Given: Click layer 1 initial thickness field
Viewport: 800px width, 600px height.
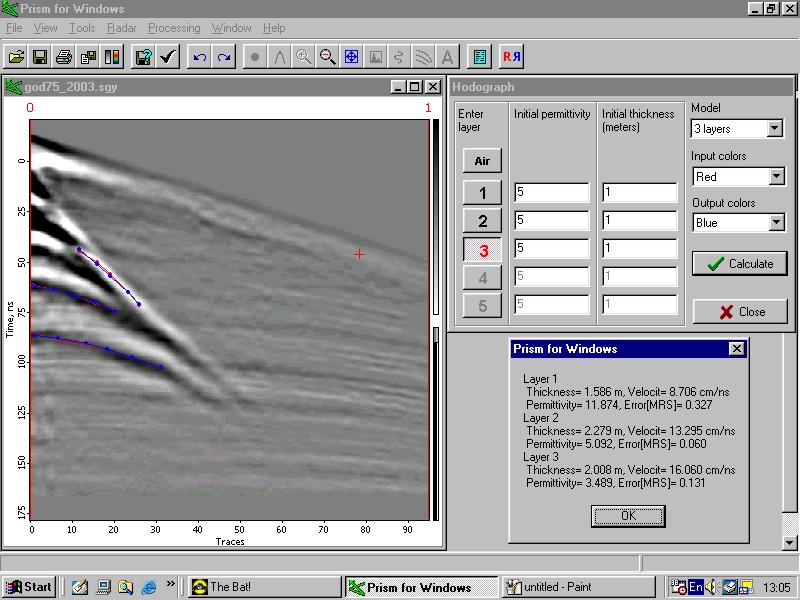Looking at the screenshot, I should click(640, 192).
